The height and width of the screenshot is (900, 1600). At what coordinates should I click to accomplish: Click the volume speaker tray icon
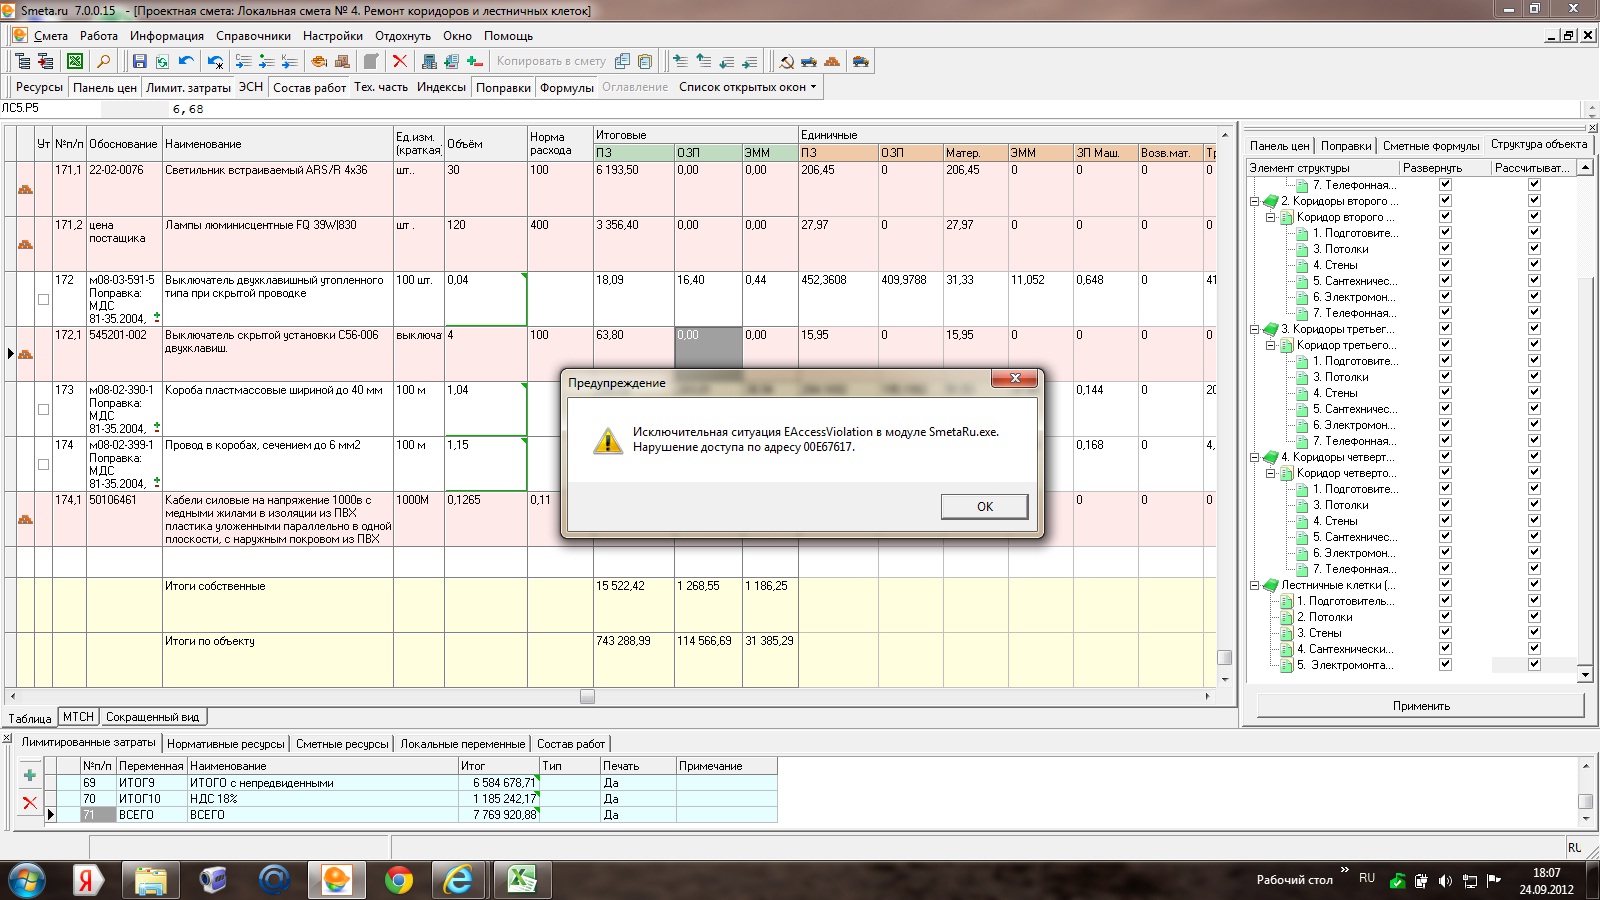(x=1445, y=881)
